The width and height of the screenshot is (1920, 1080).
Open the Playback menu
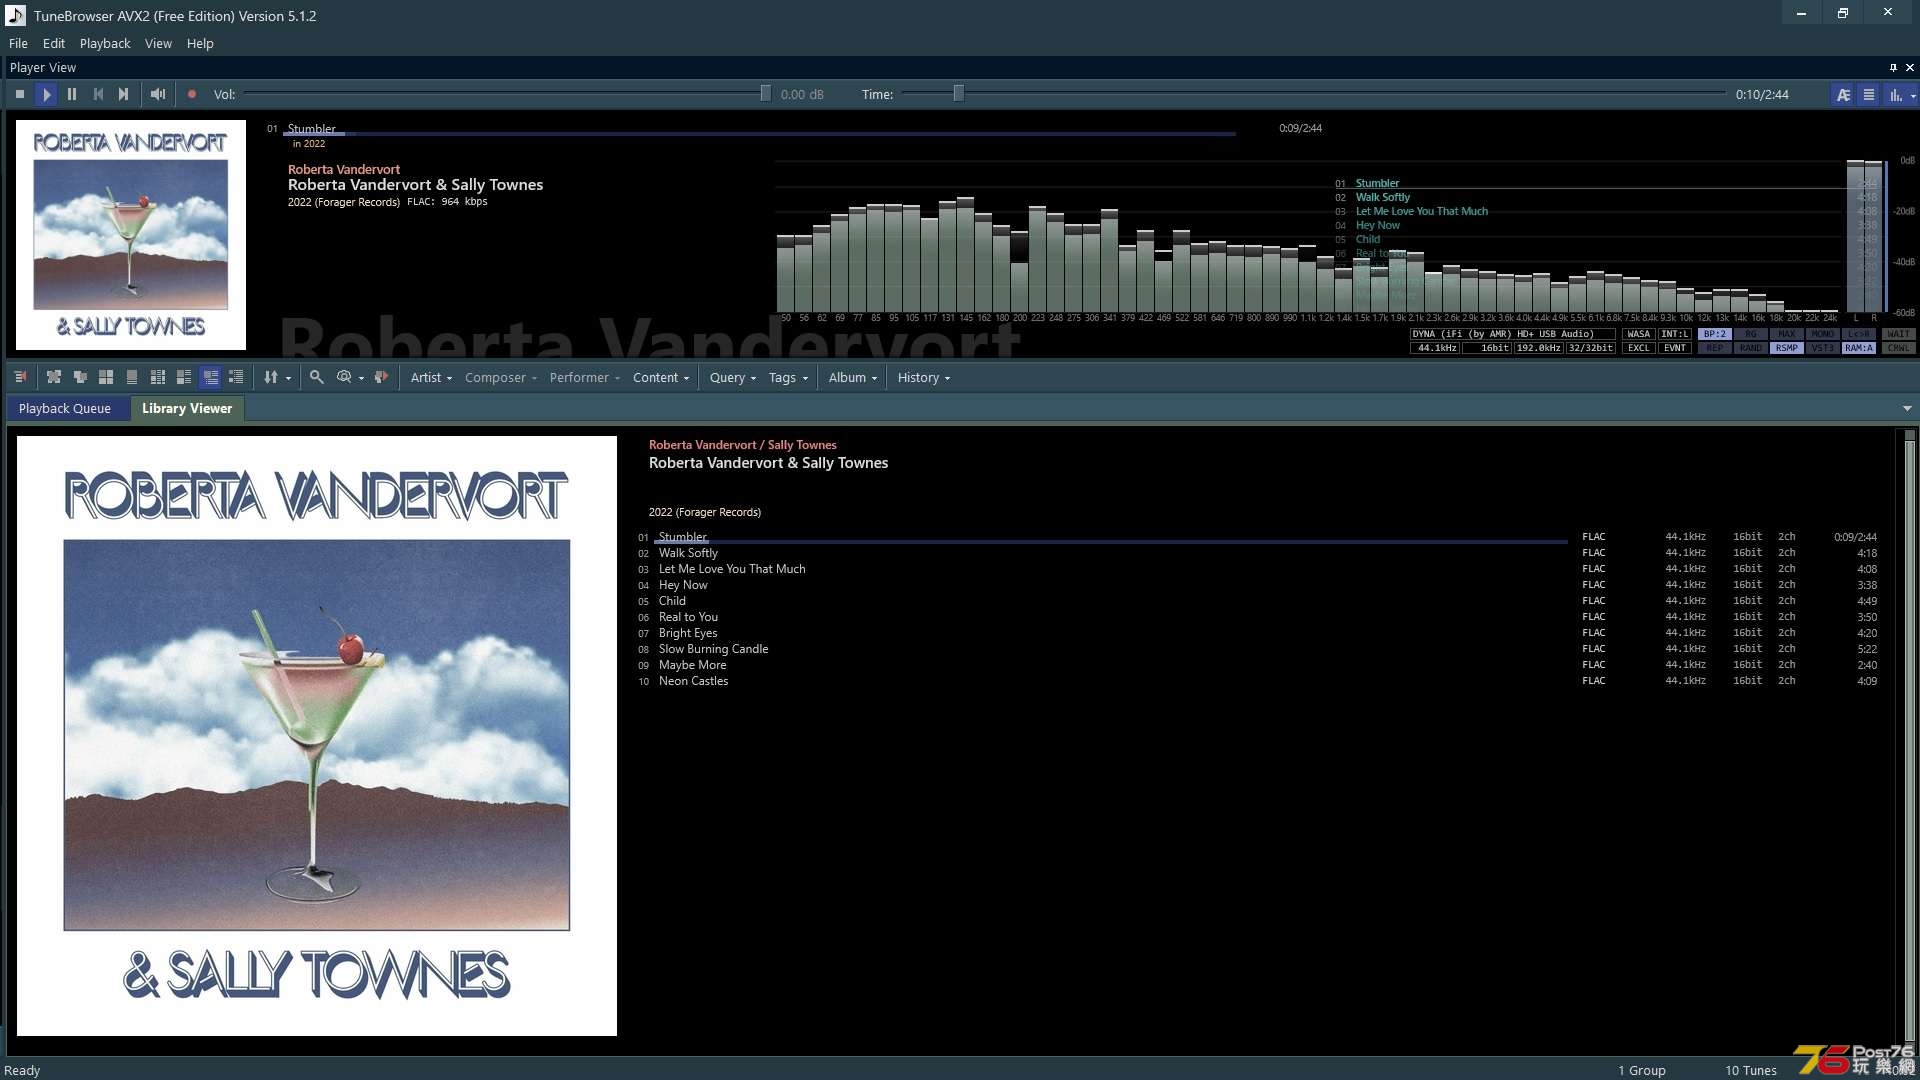[105, 43]
